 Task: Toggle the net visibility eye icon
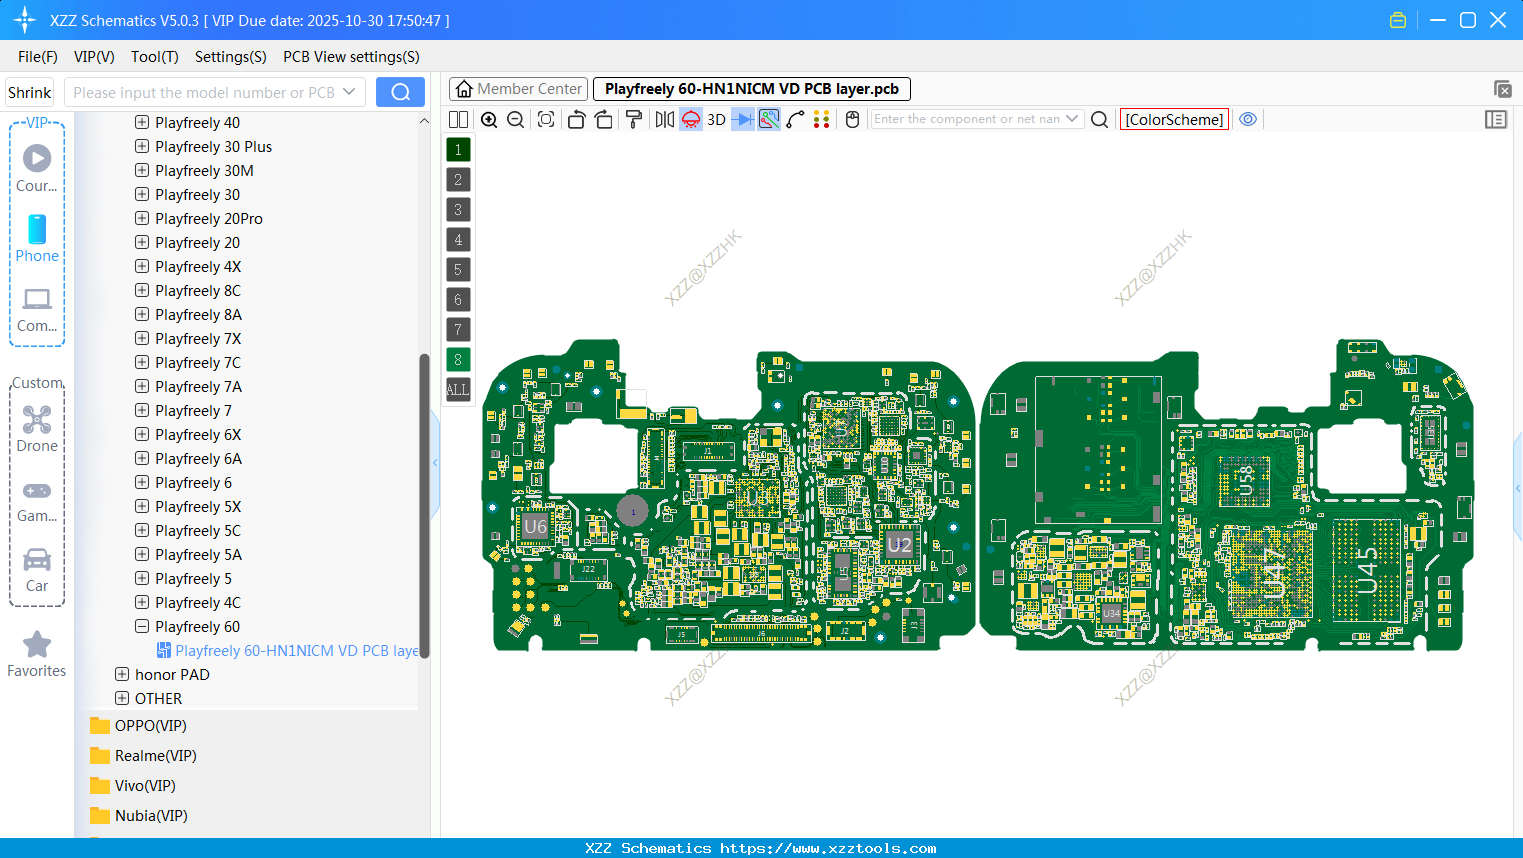click(1247, 119)
